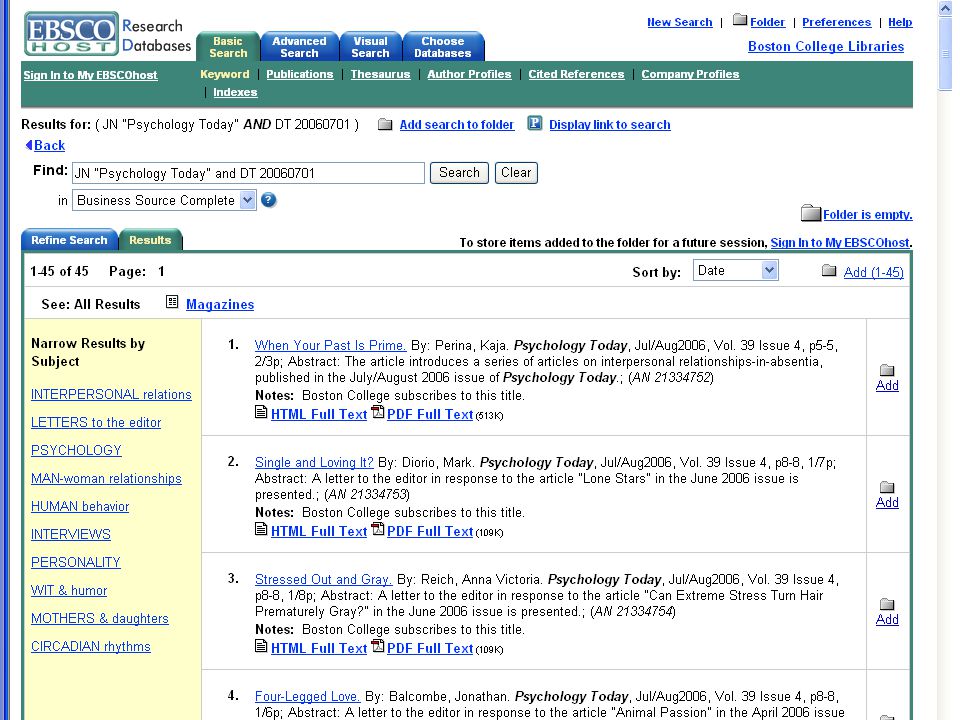
Task: Select the Refine Search tab
Action: click(x=69, y=240)
